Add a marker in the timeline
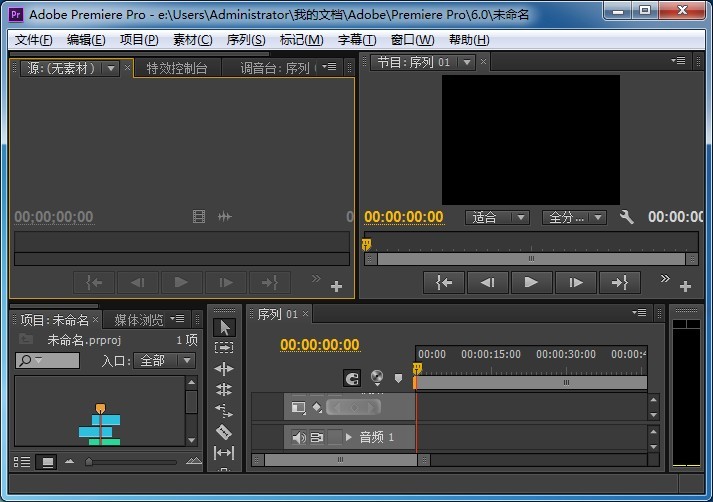This screenshot has height=502, width=713. 398,378
